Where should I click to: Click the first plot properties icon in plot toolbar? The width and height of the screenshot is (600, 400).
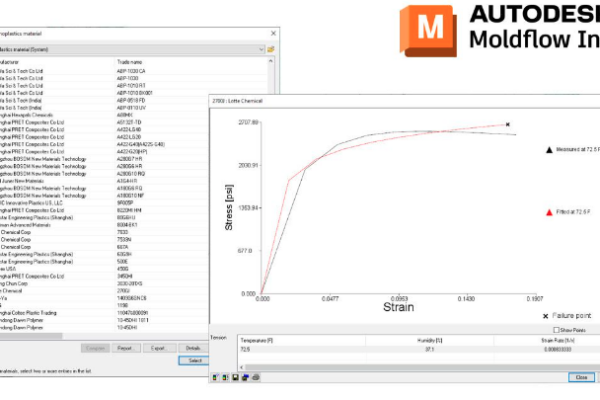pyautogui.click(x=215, y=377)
